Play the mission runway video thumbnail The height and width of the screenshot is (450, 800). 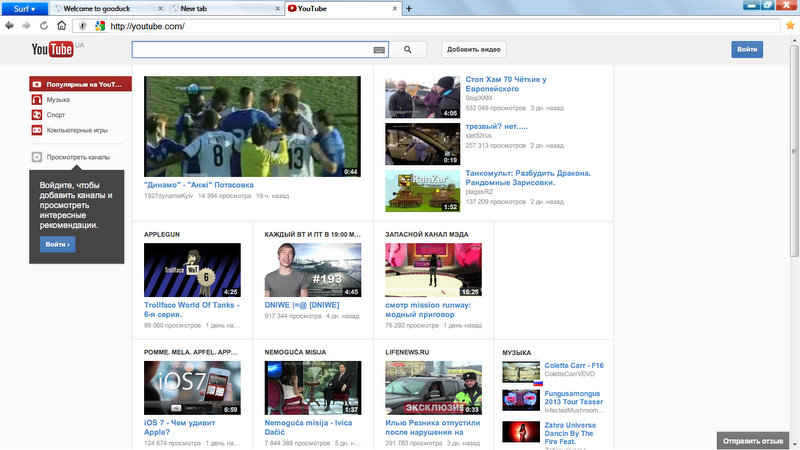point(433,270)
